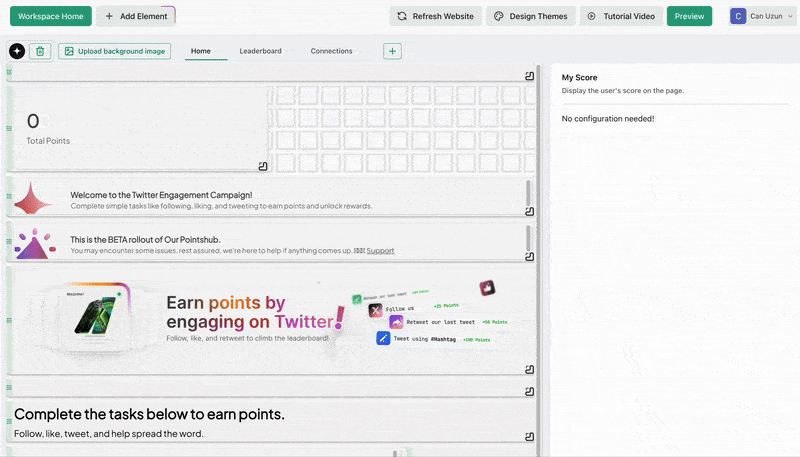Click the black sparkle circle icon
Screen dimensions: 800x457
point(17,51)
